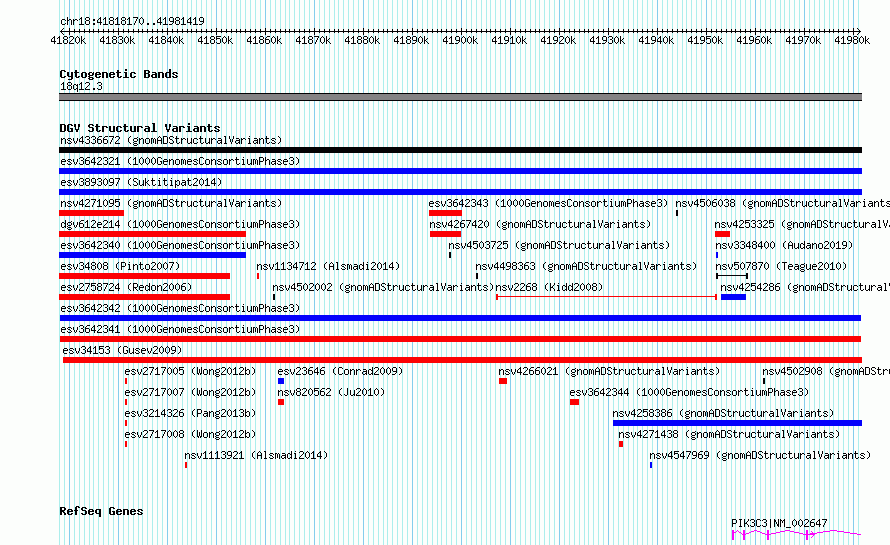Screen dimensions: 890x545
Task: Open the nsv4271095 variant label
Action: [x=171, y=203]
